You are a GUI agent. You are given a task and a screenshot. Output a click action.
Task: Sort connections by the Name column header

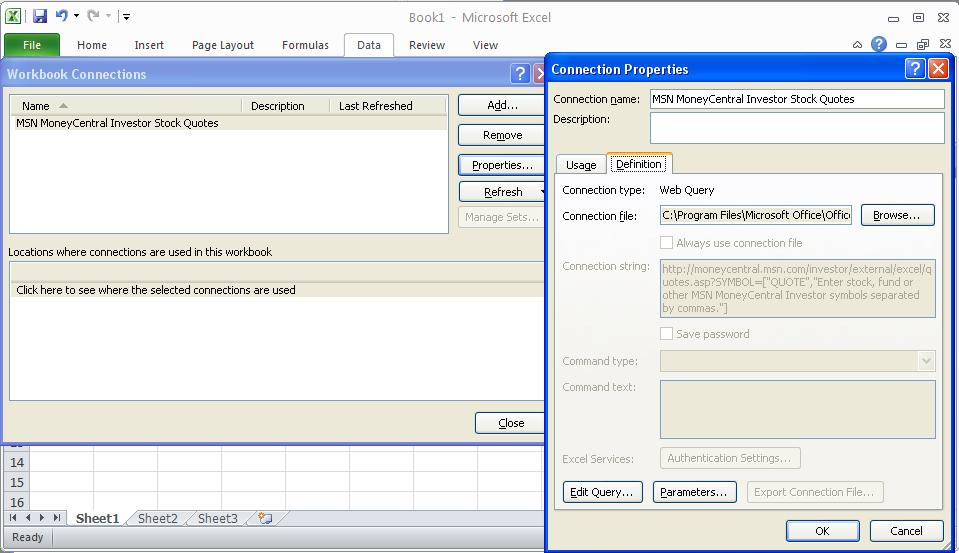click(126, 106)
